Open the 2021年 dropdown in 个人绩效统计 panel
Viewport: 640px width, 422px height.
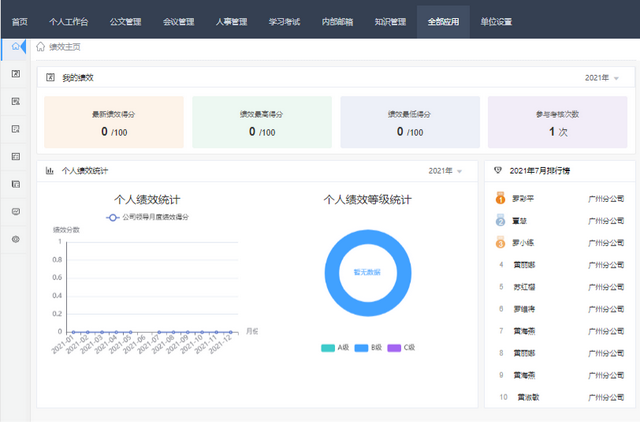pos(445,171)
